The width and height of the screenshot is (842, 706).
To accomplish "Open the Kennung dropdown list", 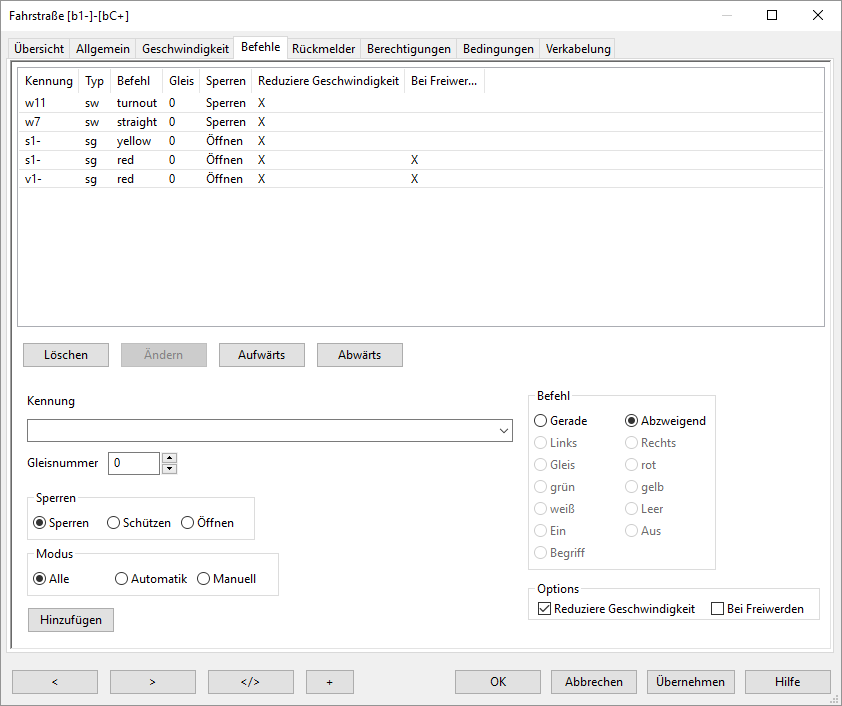I will pos(502,431).
